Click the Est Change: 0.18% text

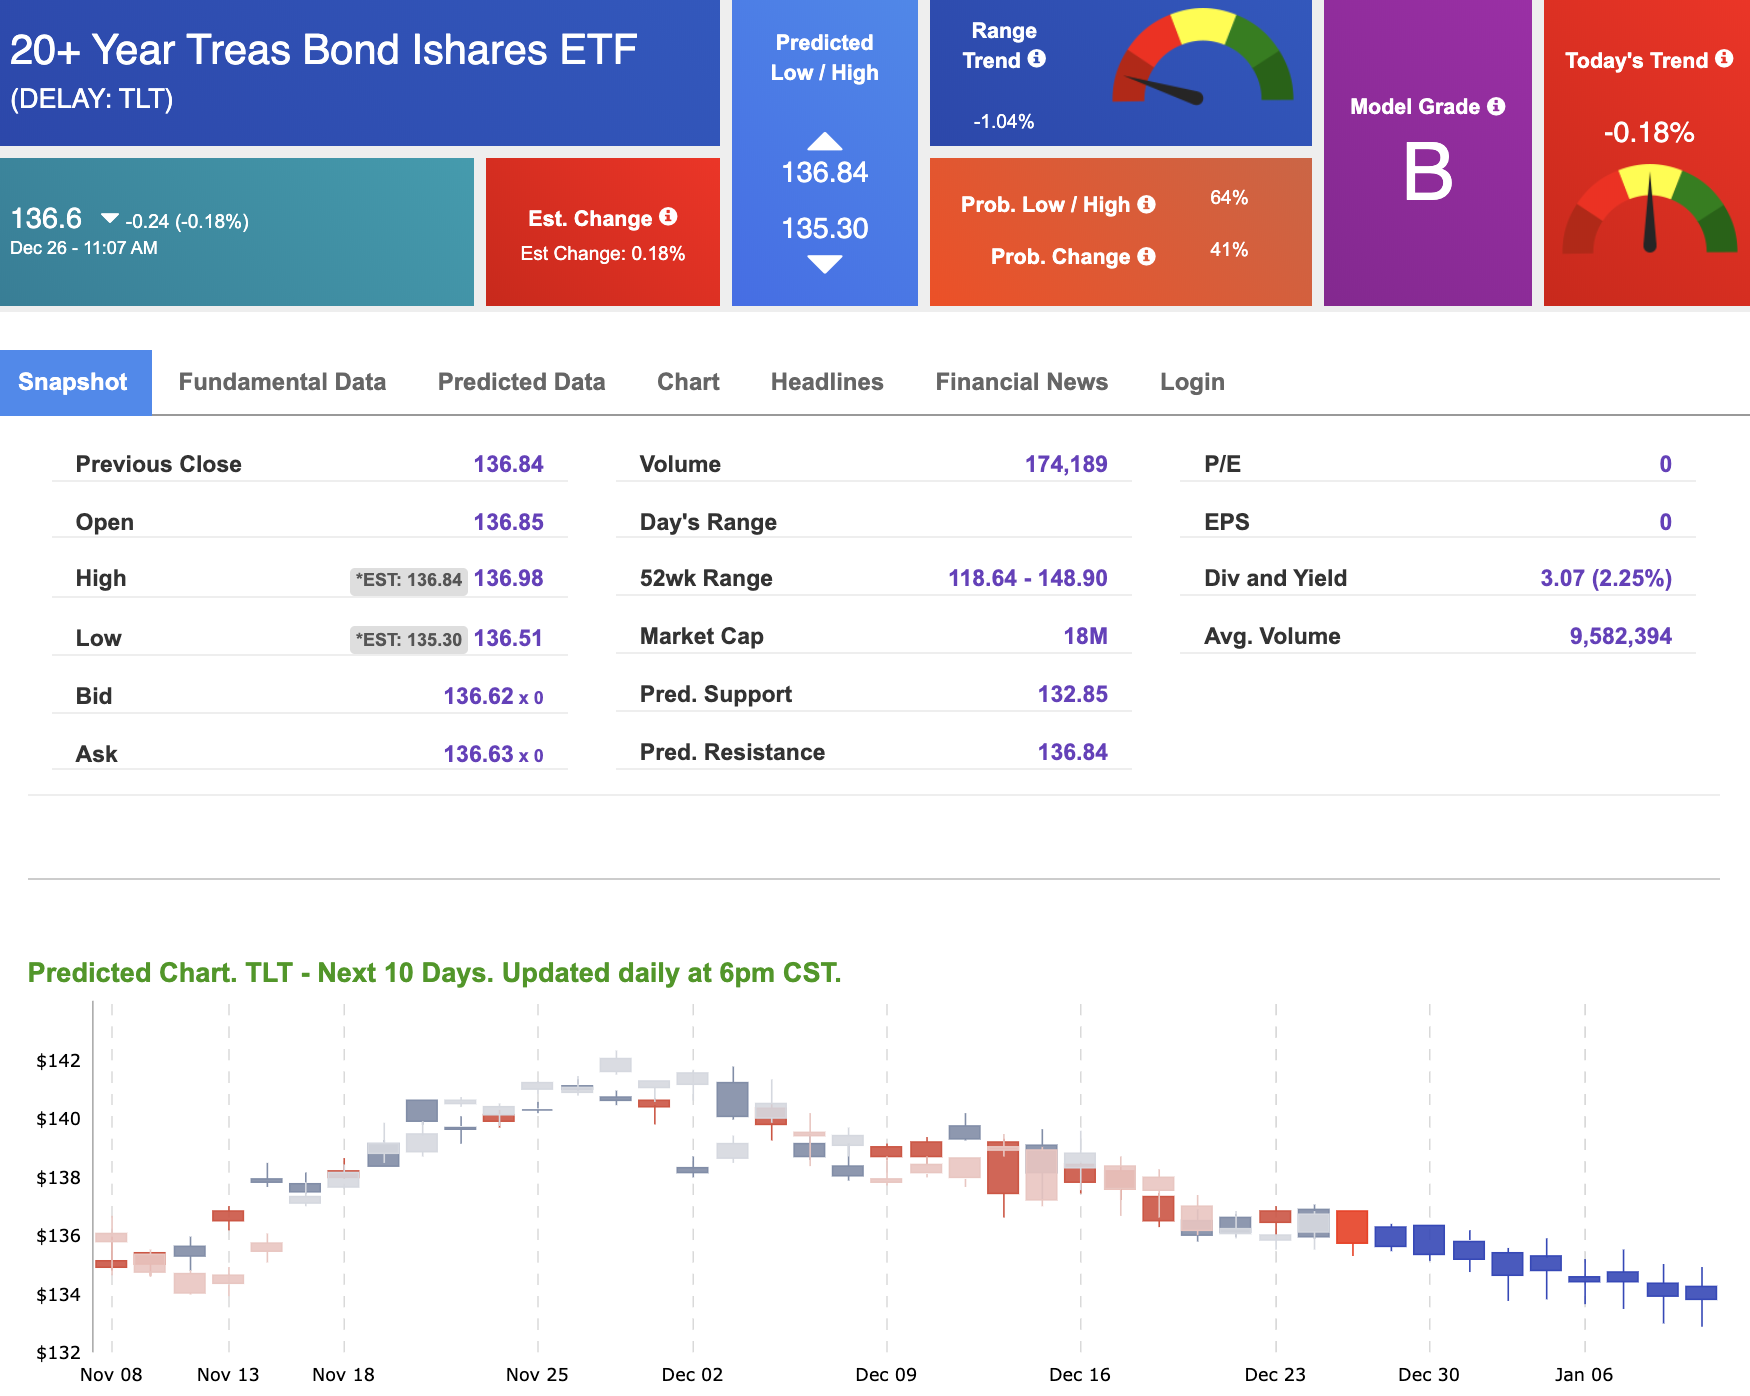click(603, 254)
